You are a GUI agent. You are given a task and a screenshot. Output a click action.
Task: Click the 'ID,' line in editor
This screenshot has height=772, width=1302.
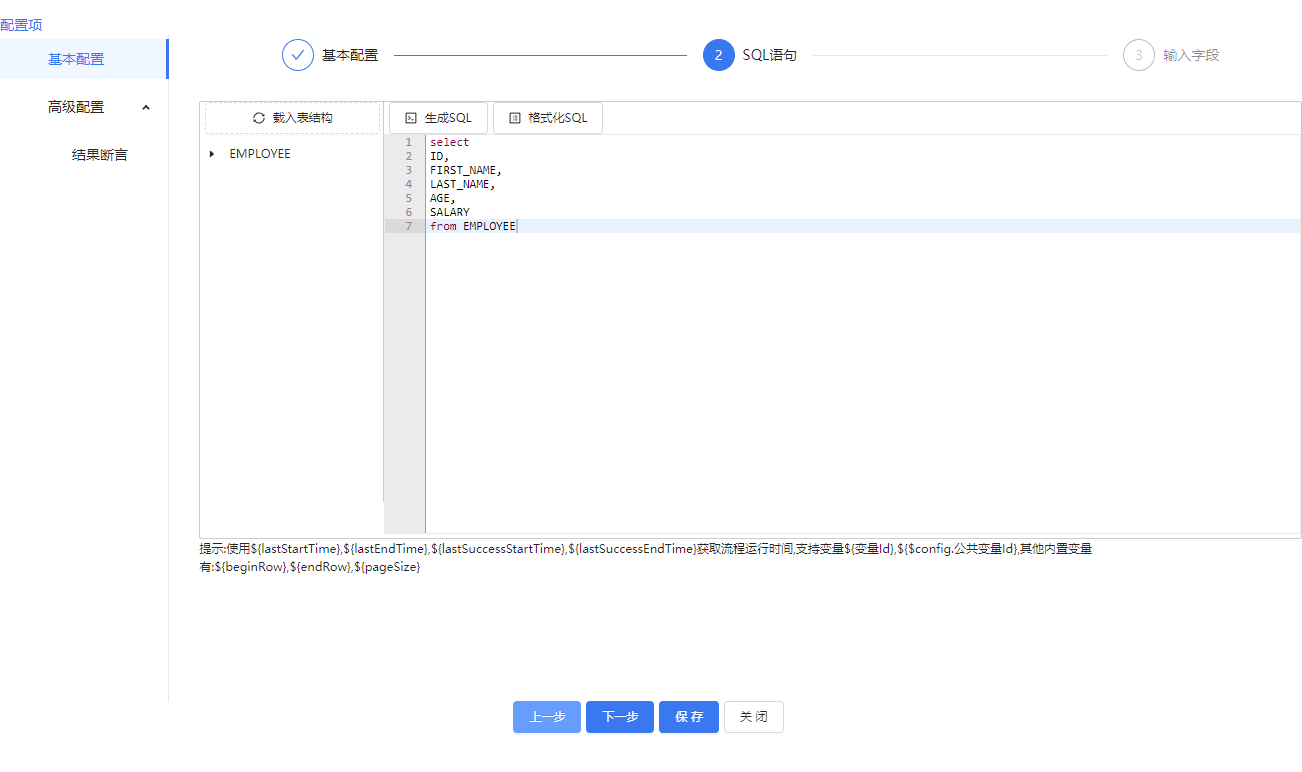(863, 156)
